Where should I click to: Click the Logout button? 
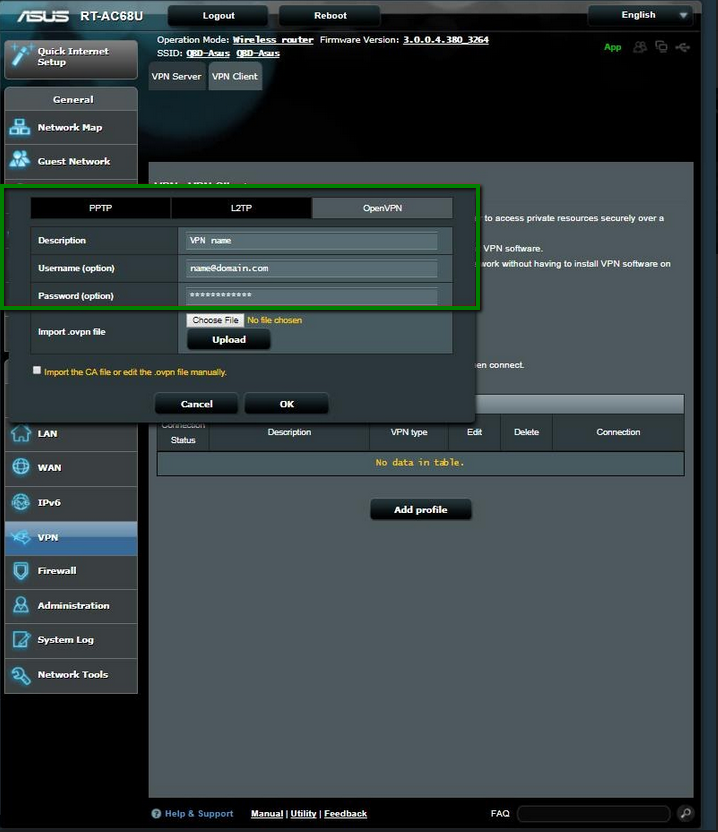pos(218,16)
